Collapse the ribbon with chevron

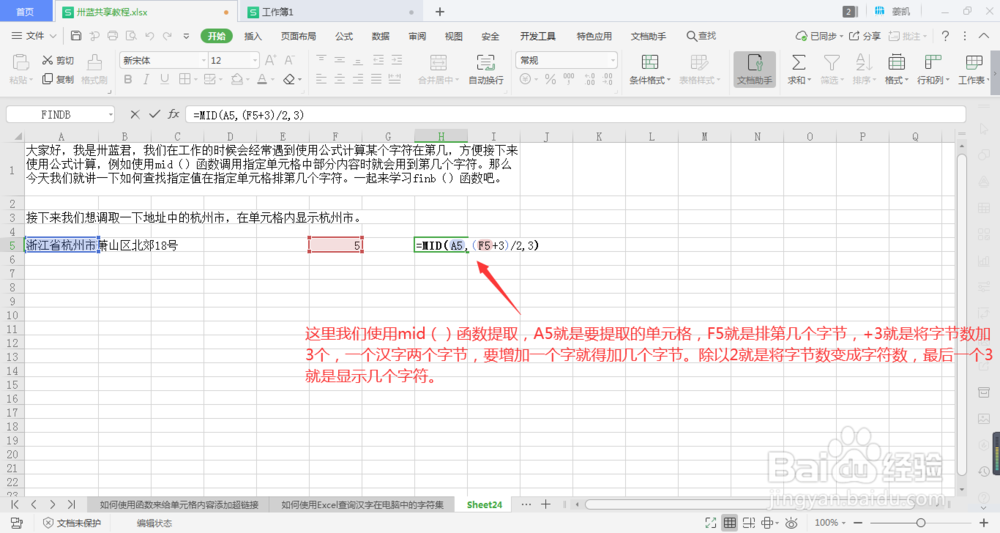point(985,36)
